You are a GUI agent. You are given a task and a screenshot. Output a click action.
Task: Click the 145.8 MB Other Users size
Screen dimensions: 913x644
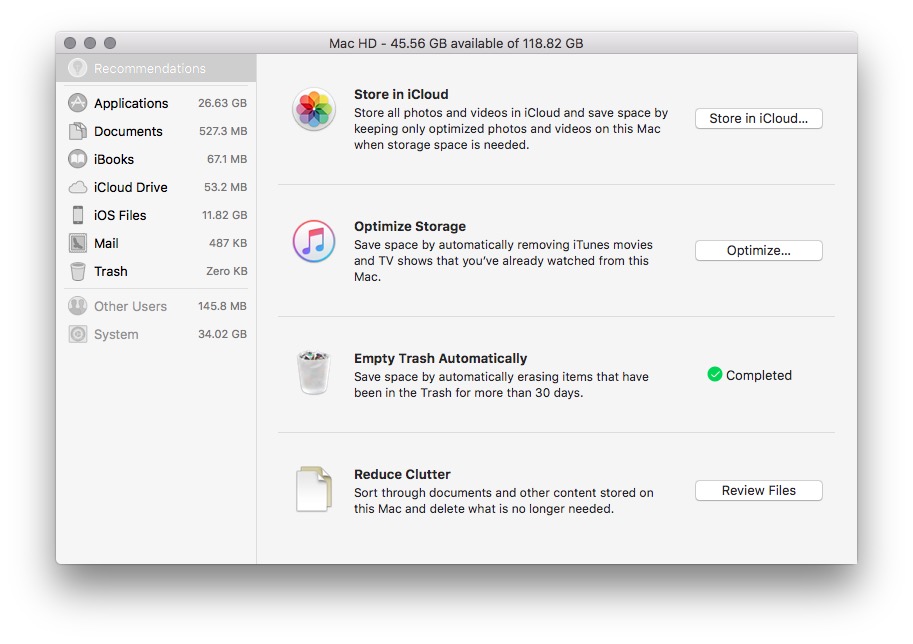[x=222, y=306]
